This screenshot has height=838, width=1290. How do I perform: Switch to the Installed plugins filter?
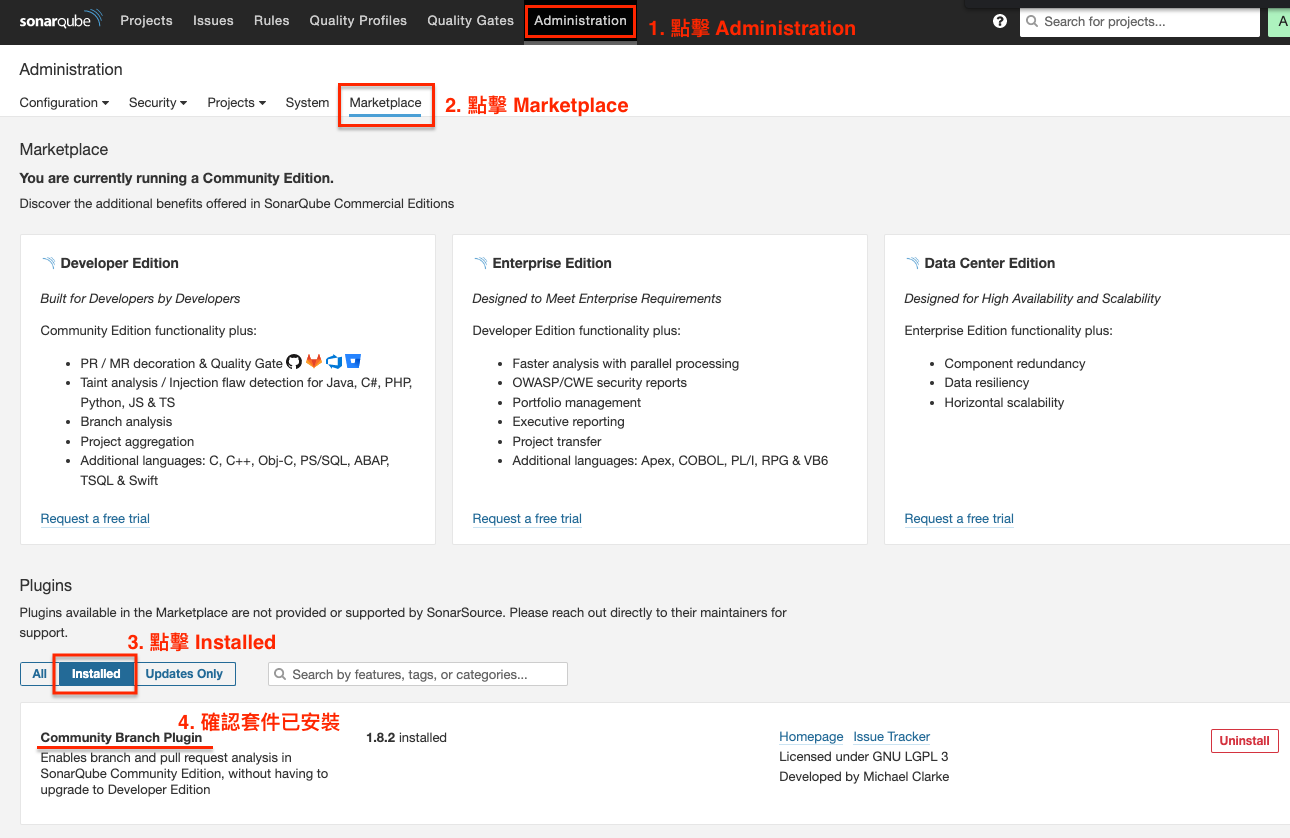pos(94,673)
